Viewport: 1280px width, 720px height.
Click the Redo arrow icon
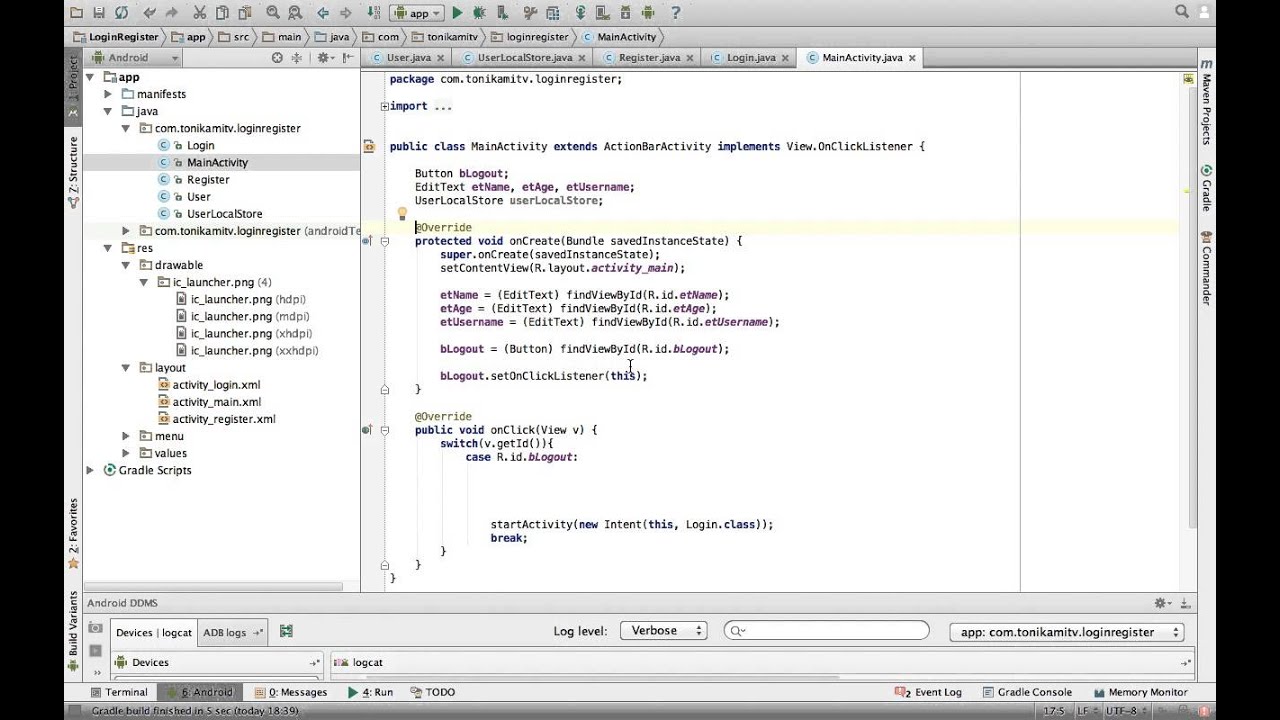(171, 13)
